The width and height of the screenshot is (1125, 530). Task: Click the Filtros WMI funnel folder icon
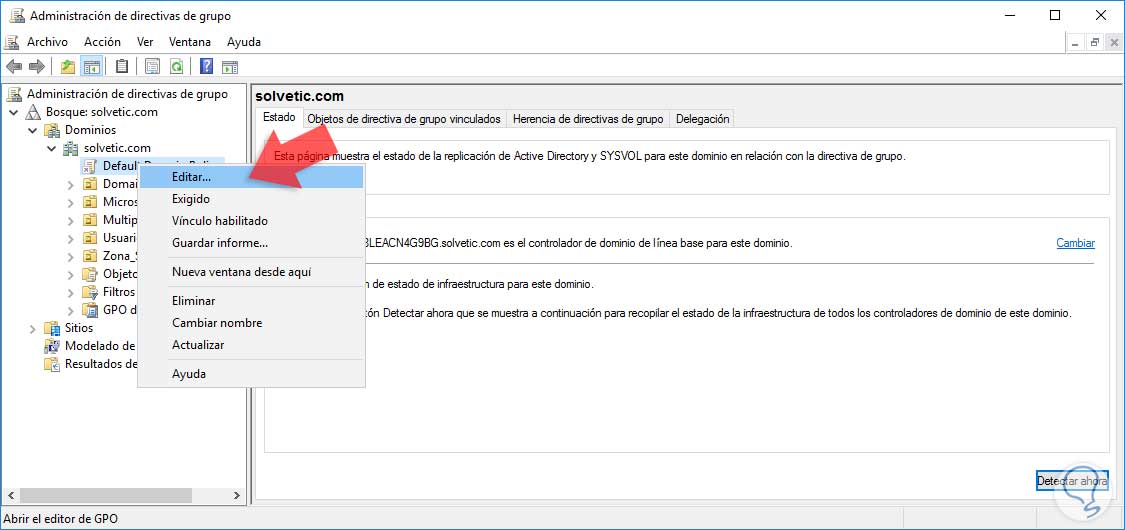90,292
